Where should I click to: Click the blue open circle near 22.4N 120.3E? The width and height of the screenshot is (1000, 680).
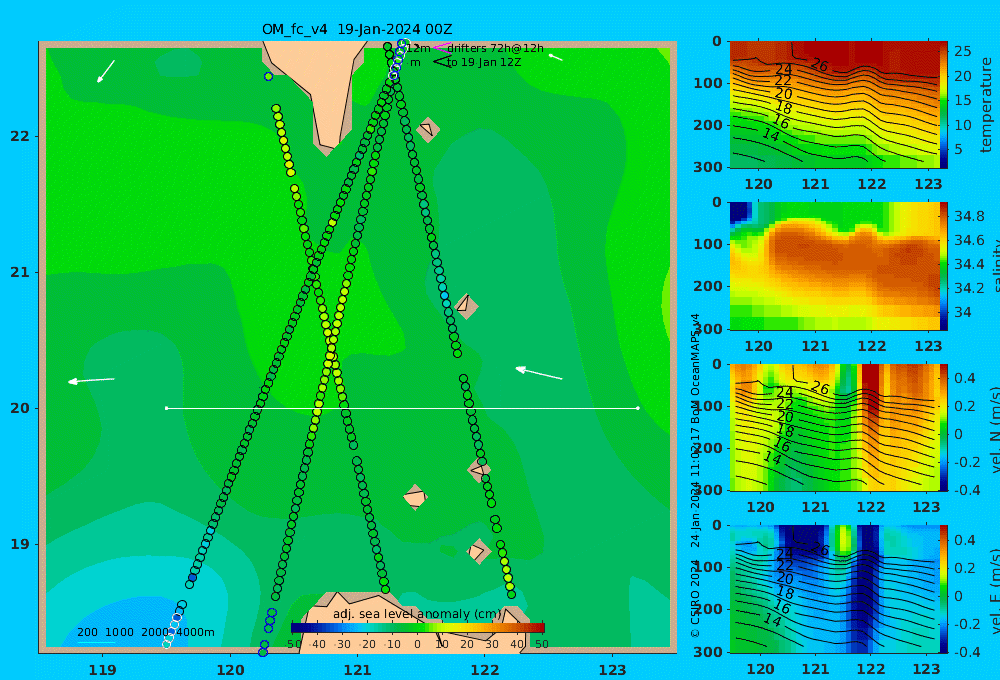[x=268, y=77]
